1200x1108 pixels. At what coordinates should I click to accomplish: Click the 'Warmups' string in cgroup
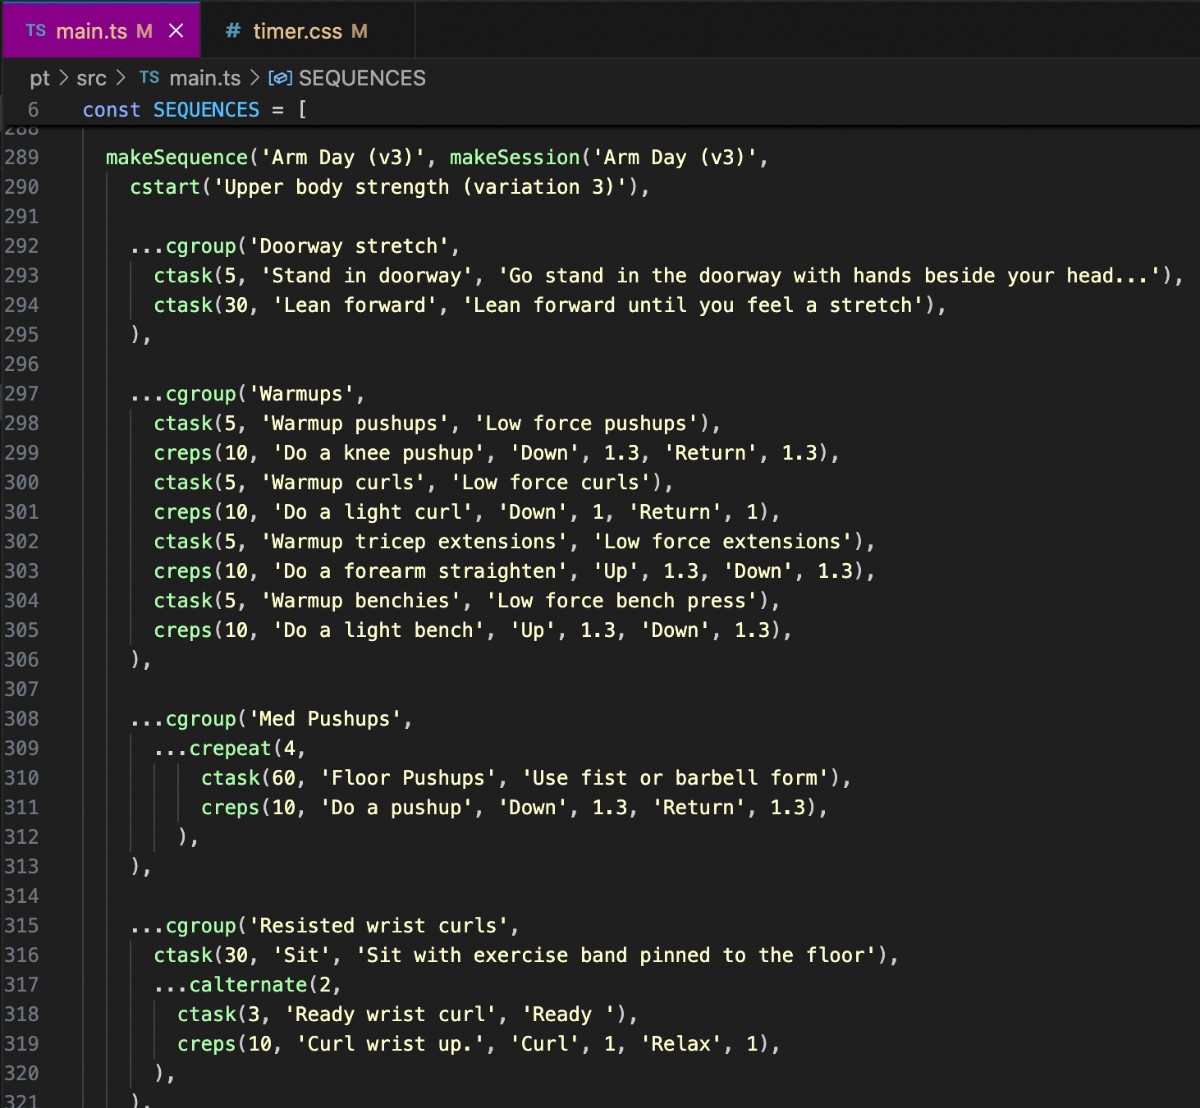tap(301, 394)
